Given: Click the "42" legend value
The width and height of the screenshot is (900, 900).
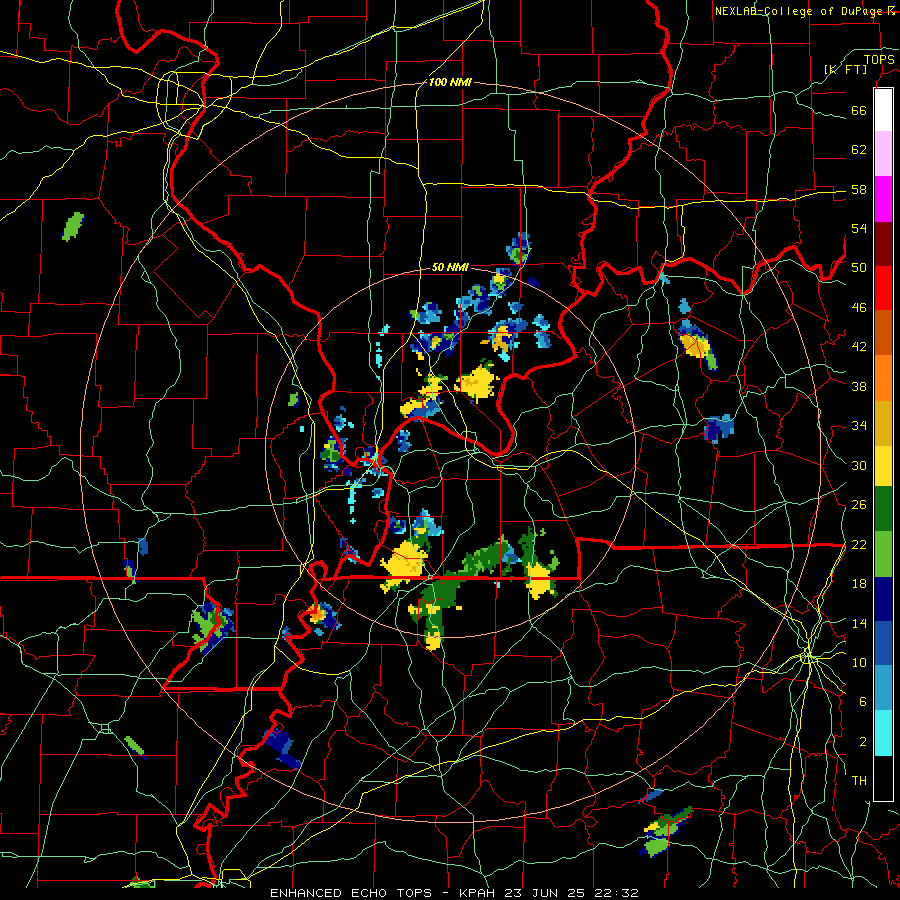Looking at the screenshot, I should [x=859, y=347].
